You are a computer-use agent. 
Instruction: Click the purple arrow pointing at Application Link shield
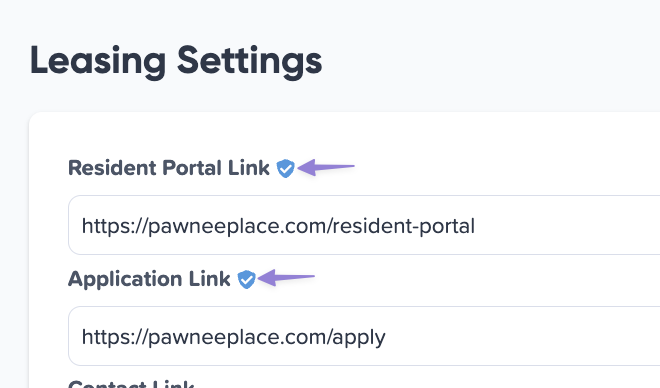coord(286,277)
